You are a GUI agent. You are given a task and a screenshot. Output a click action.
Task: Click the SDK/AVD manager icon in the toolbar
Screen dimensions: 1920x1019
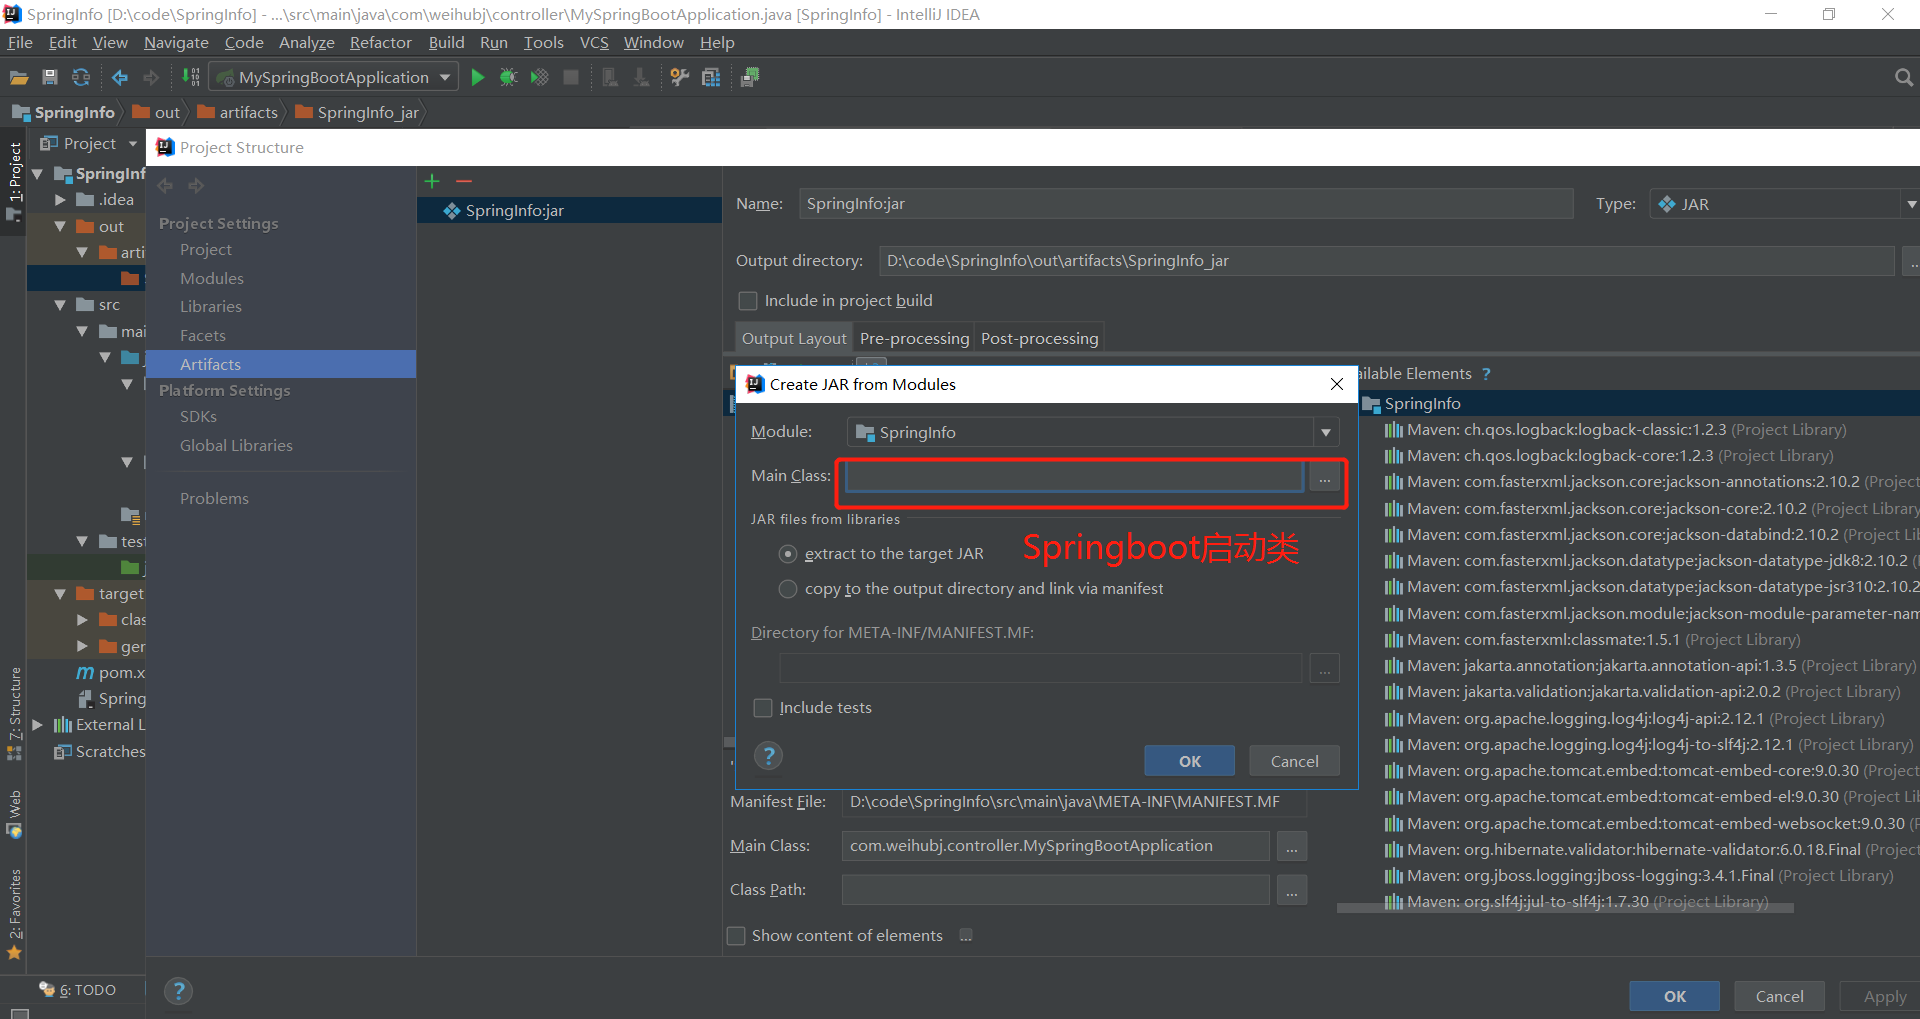[x=750, y=78]
